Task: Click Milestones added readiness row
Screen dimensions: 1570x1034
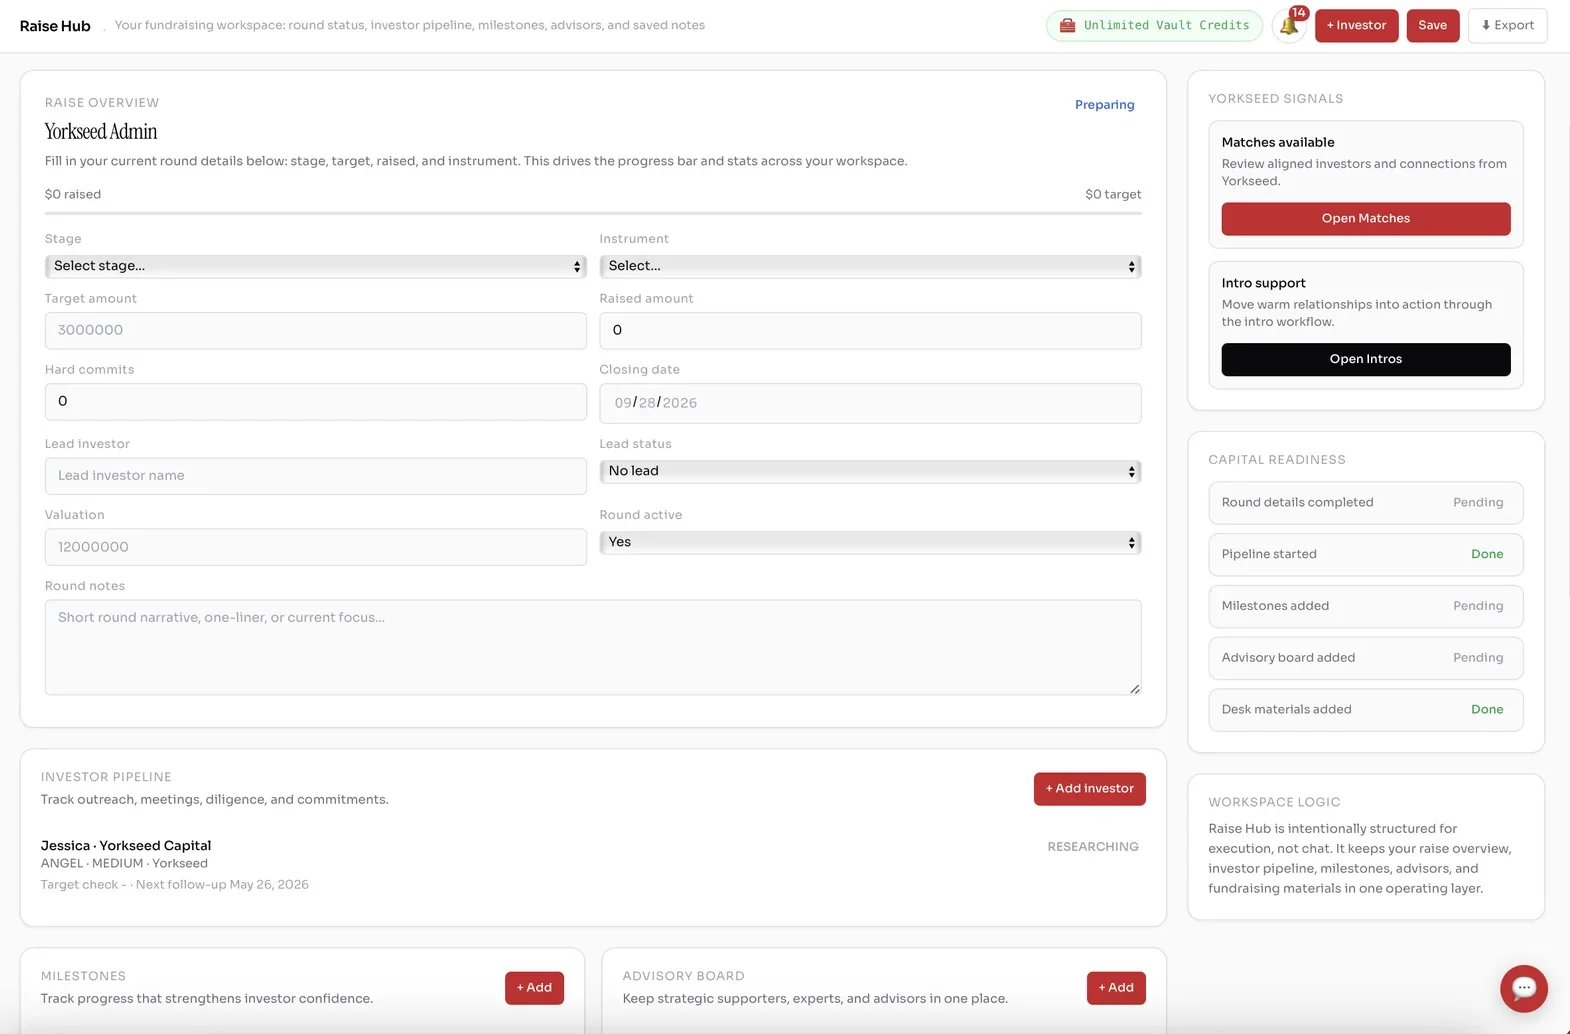Action: [x=1365, y=606]
